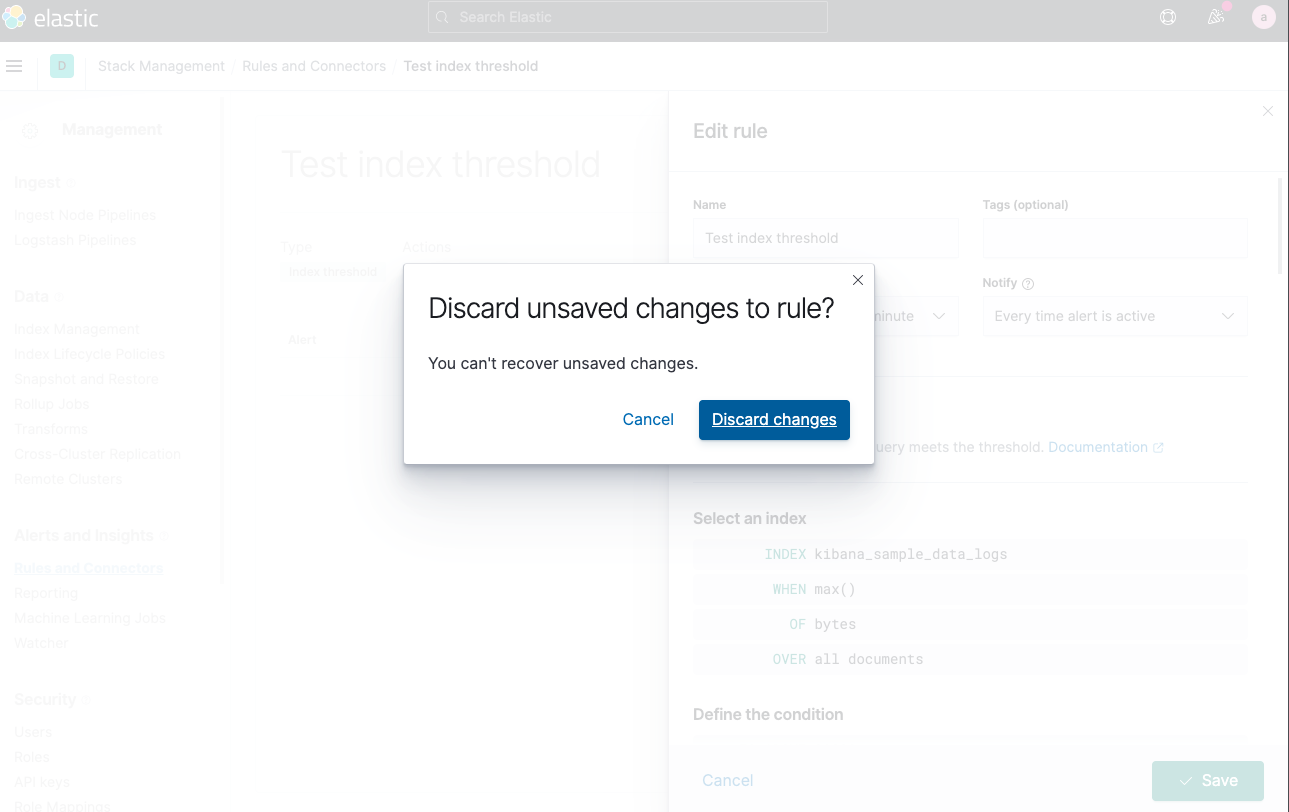This screenshot has height=812, width=1289.
Task: Open the newsfeed celebration icon
Action: [x=1216, y=17]
